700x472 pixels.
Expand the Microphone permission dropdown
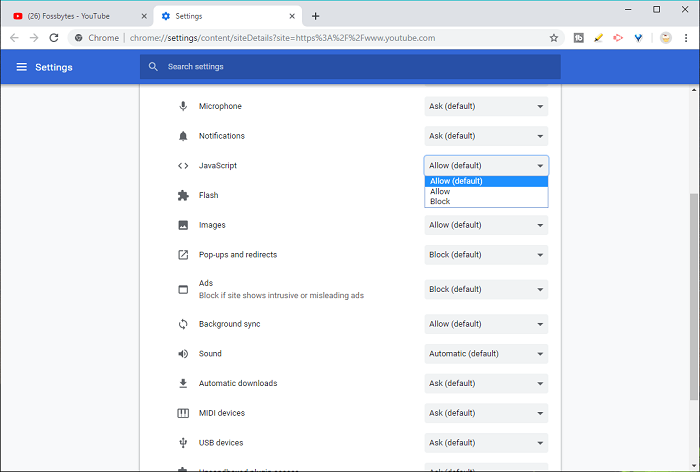pyautogui.click(x=486, y=107)
